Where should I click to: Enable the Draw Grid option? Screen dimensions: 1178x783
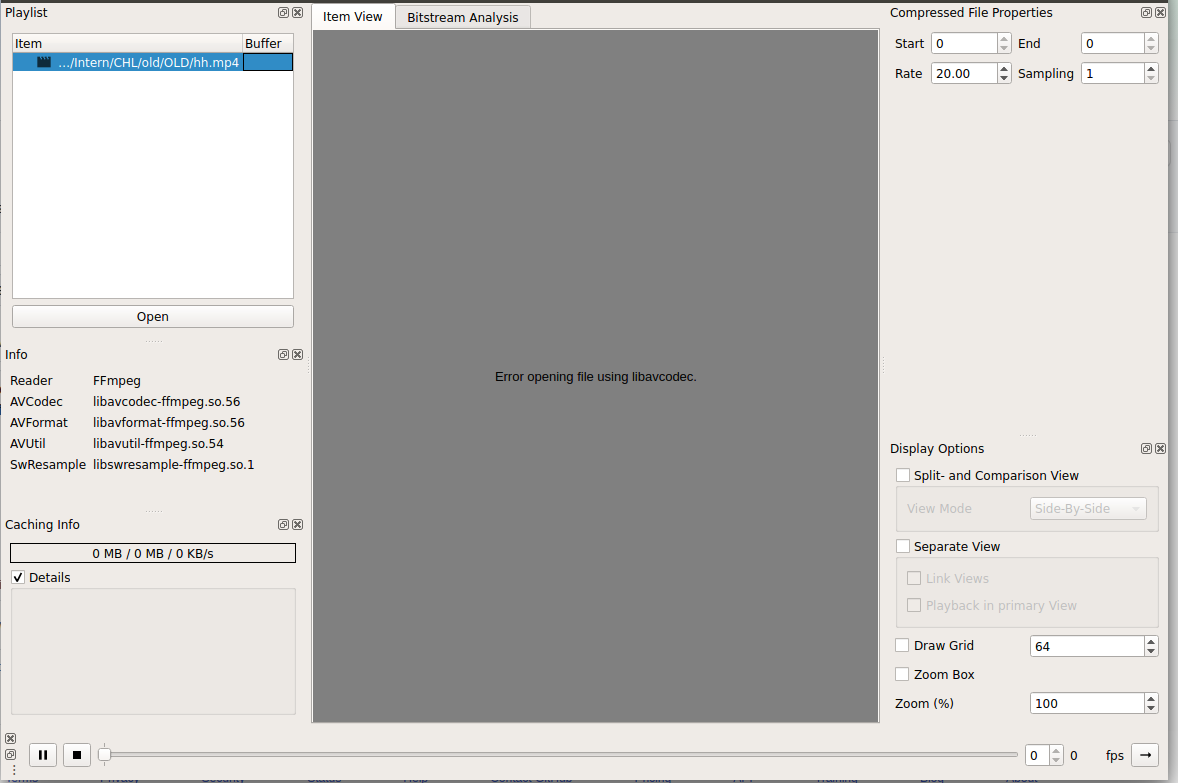pos(902,645)
